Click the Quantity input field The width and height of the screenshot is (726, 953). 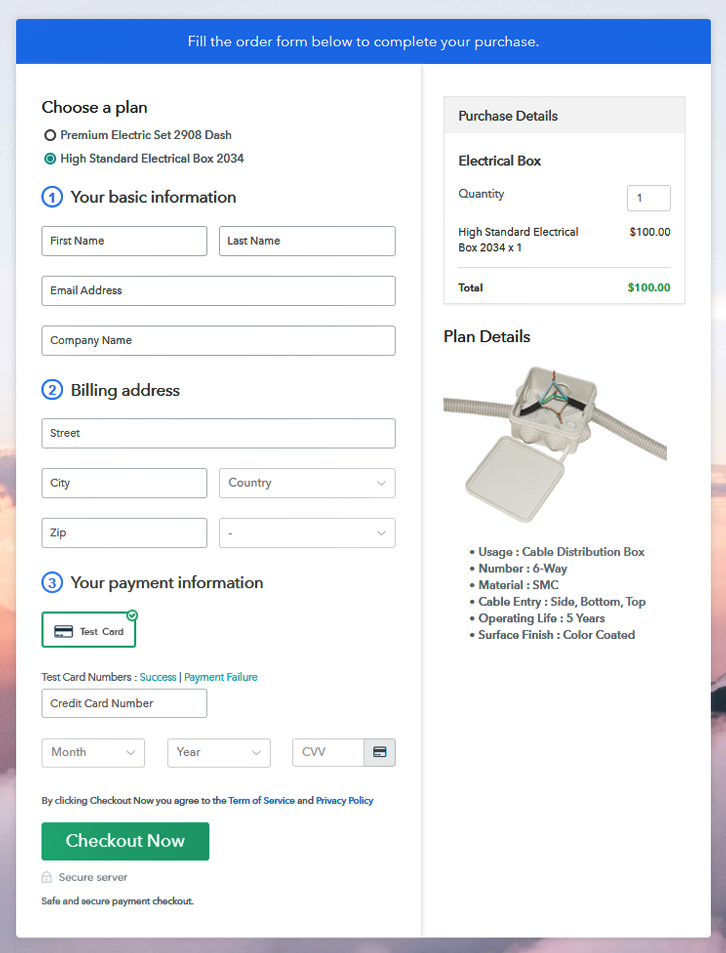[x=649, y=198]
